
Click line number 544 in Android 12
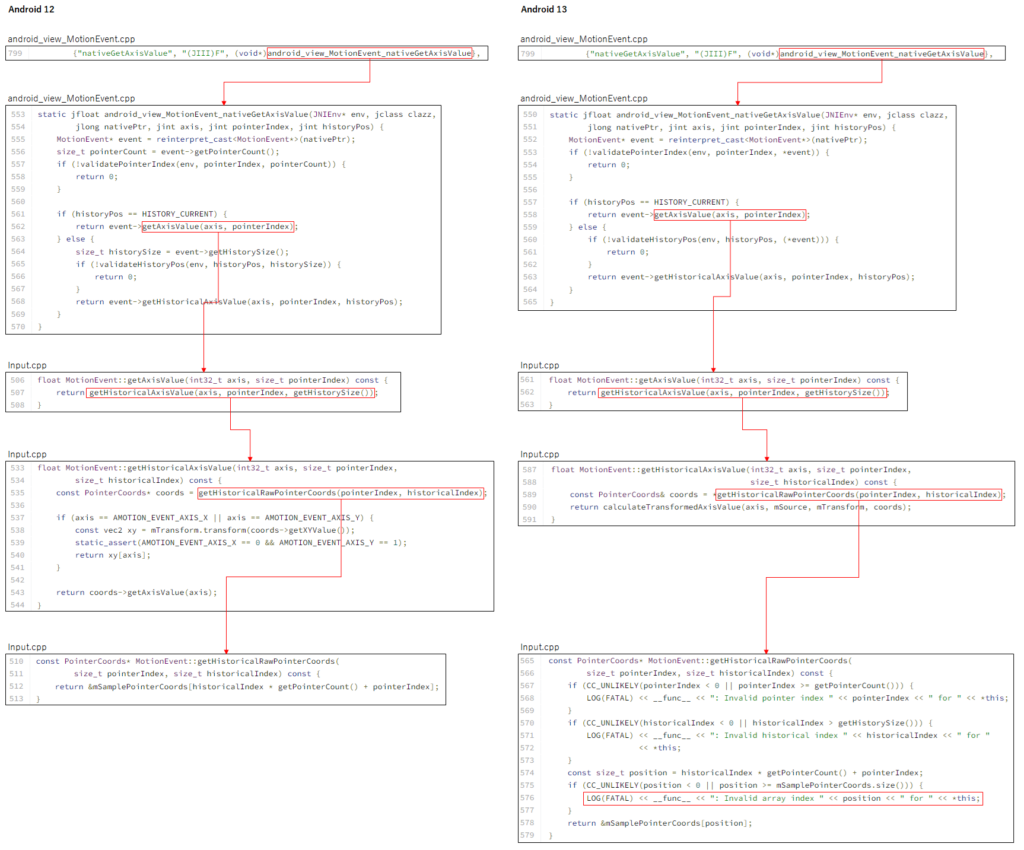tap(18, 605)
